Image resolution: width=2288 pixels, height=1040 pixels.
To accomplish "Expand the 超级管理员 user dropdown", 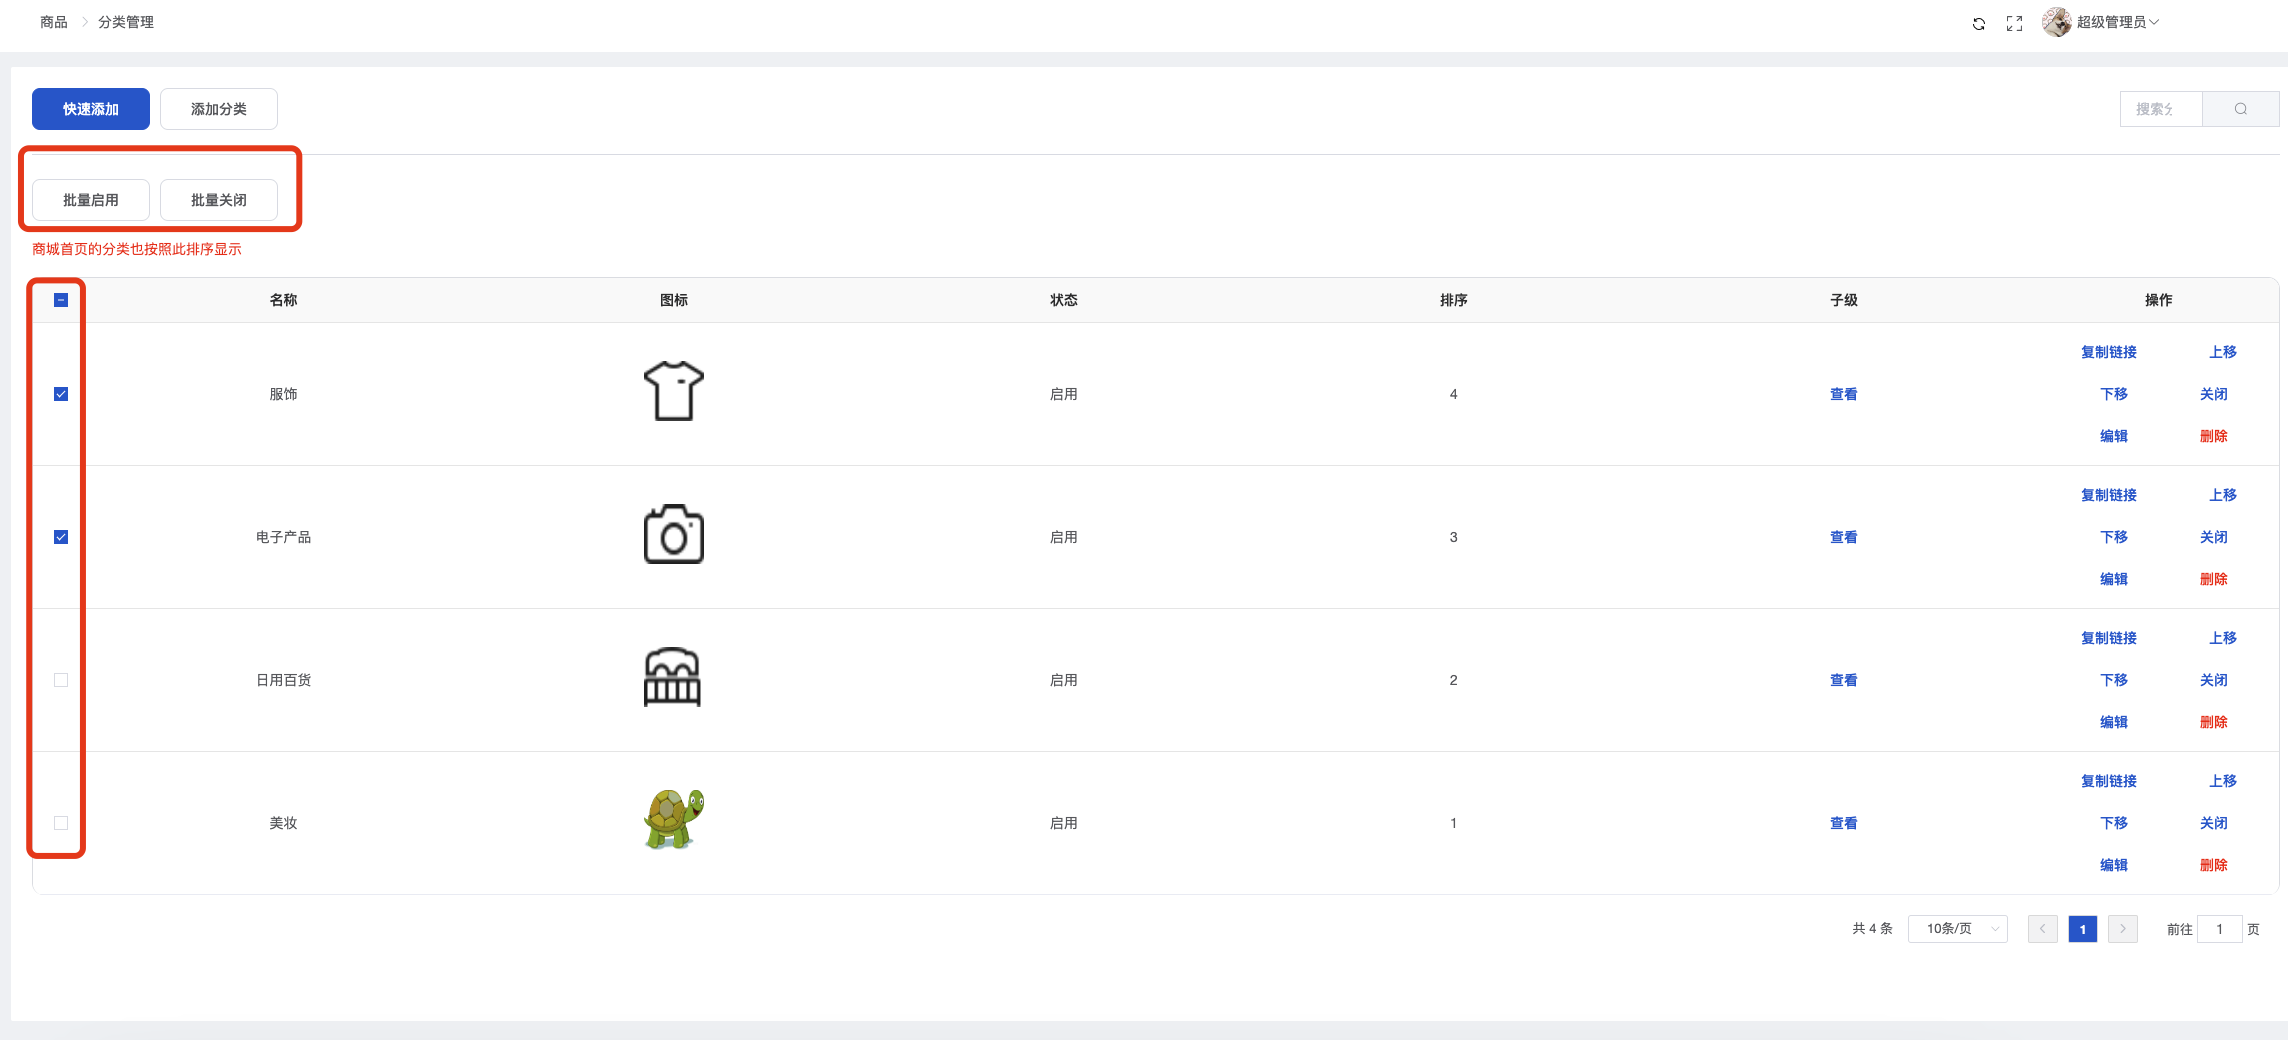I will pos(2117,22).
